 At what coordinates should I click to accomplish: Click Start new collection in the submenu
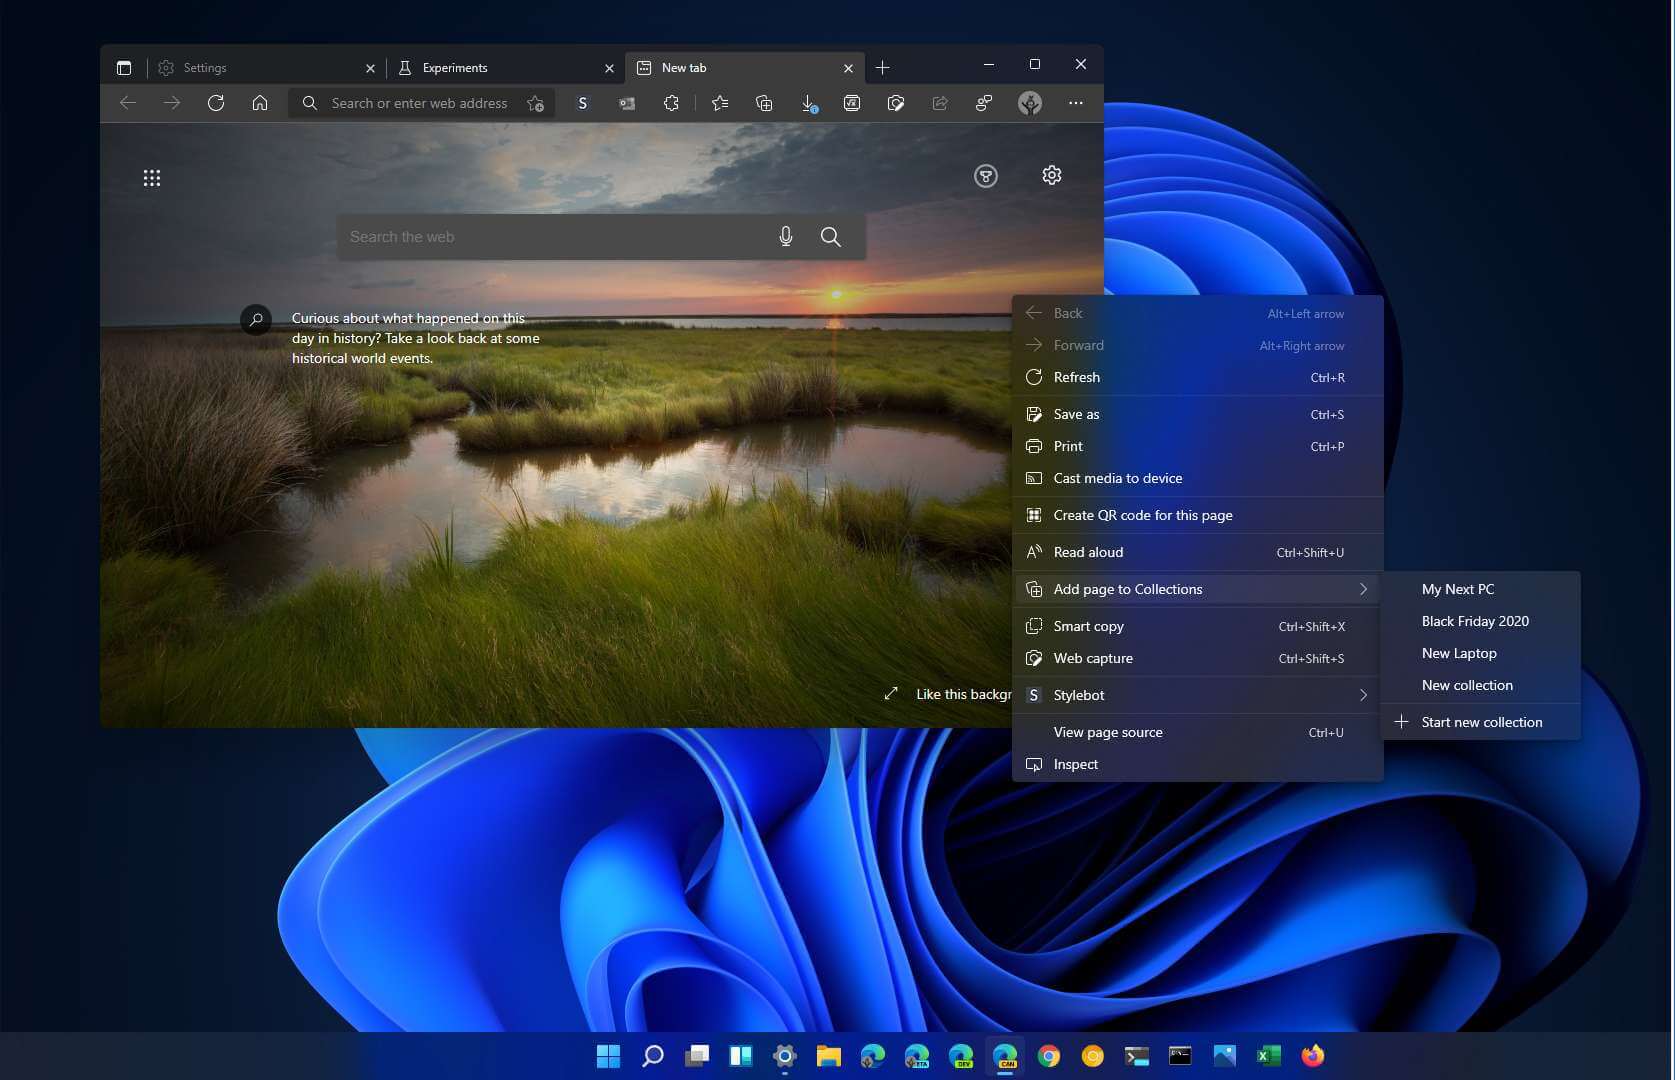click(x=1482, y=721)
